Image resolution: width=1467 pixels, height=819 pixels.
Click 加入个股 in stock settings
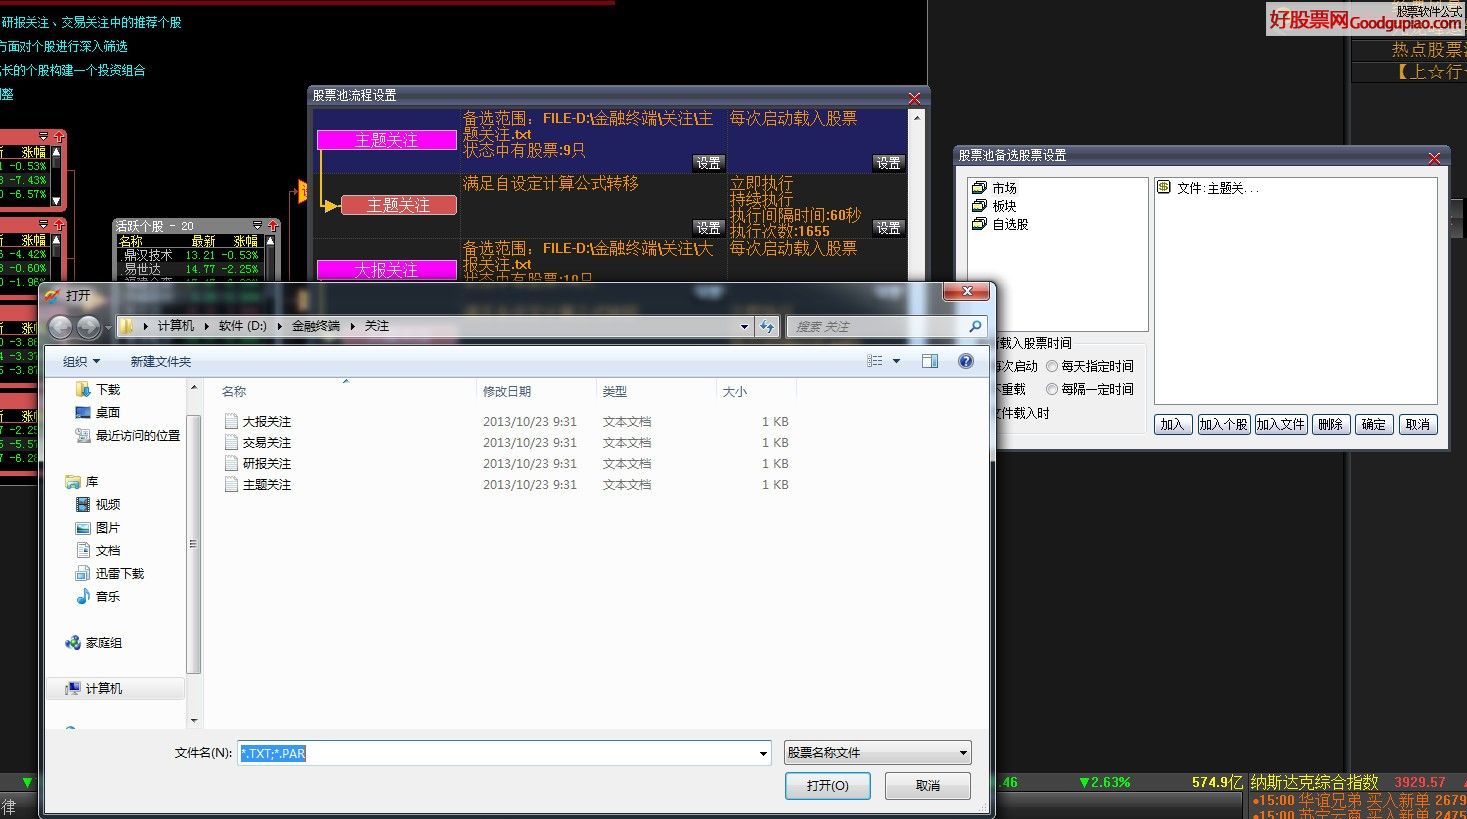pos(1223,424)
